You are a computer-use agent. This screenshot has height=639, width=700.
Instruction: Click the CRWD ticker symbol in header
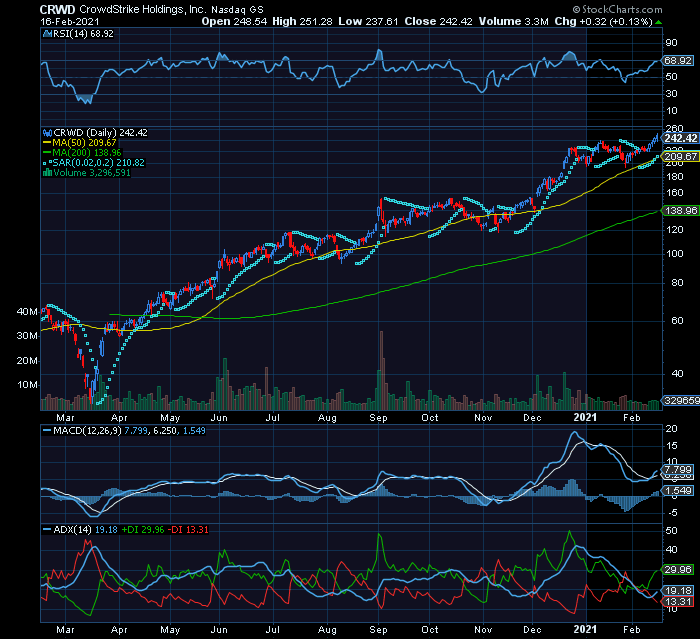tap(57, 9)
